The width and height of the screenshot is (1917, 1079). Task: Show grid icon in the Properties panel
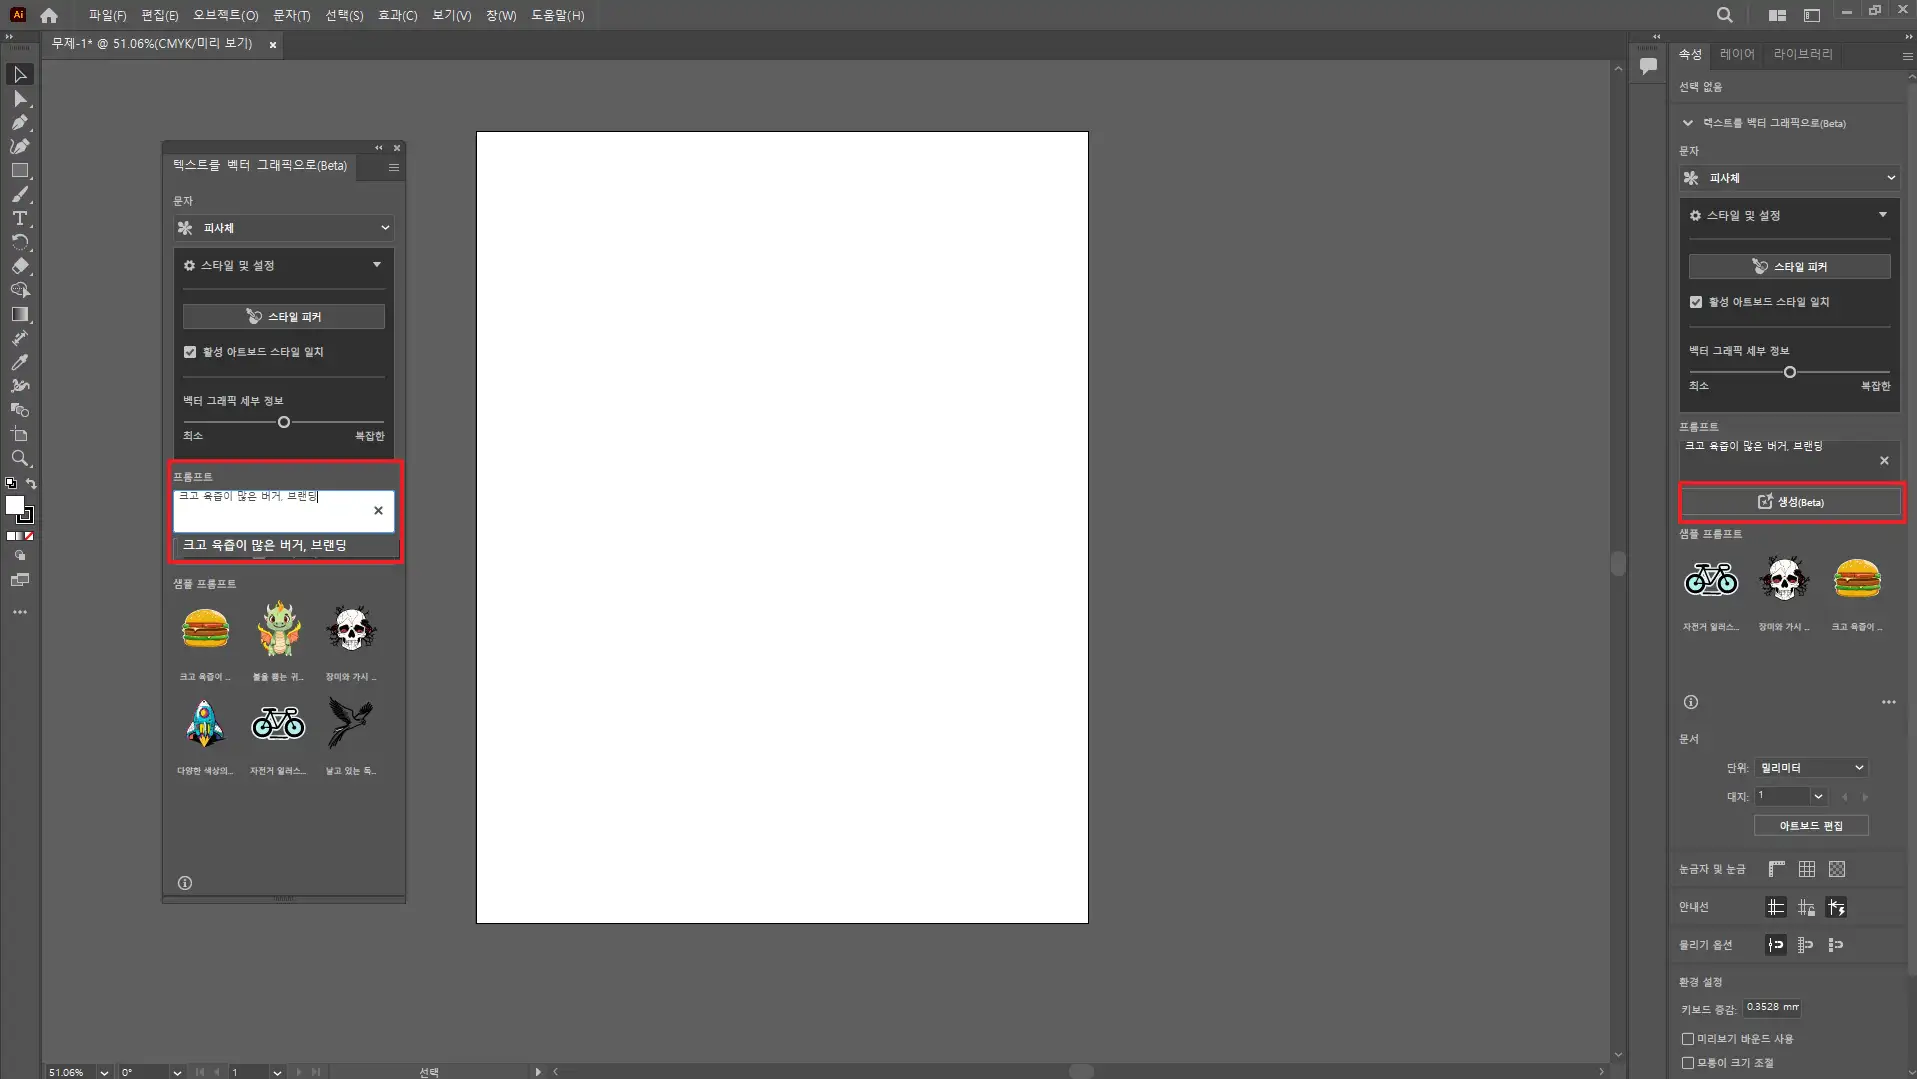[1806, 869]
